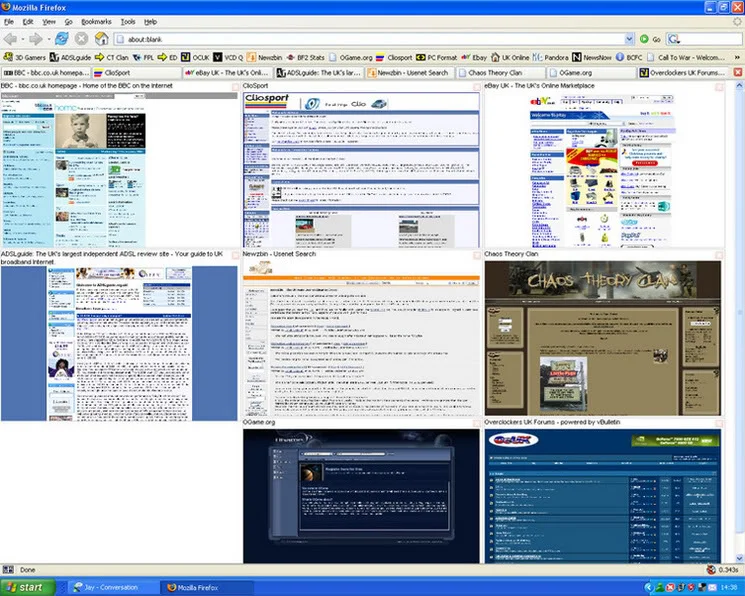745x596 pixels.
Task: Open the BF2 Stats bookmark
Action: (x=306, y=57)
